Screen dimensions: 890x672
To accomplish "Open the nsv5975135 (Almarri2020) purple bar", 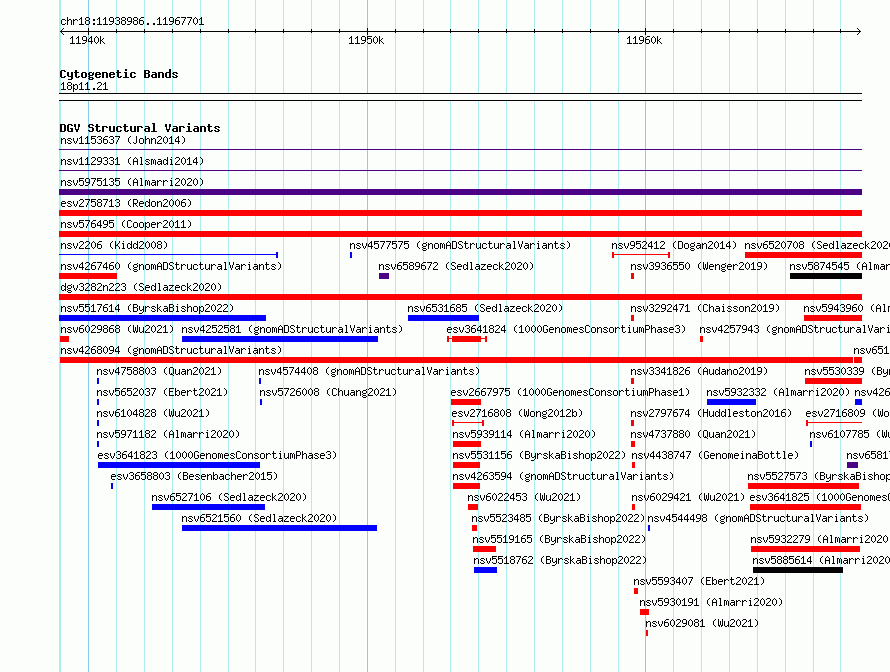I will [460, 192].
